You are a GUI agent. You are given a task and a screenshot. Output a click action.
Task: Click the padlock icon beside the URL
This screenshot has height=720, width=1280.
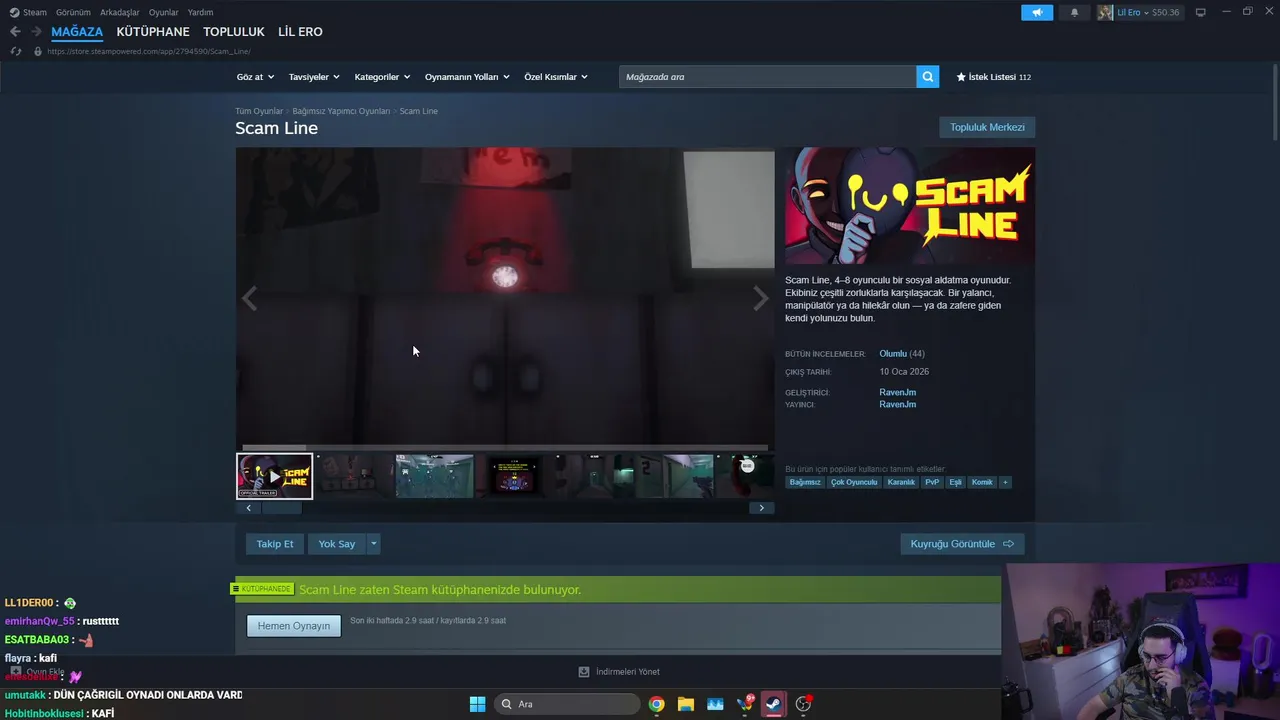pyautogui.click(x=38, y=51)
